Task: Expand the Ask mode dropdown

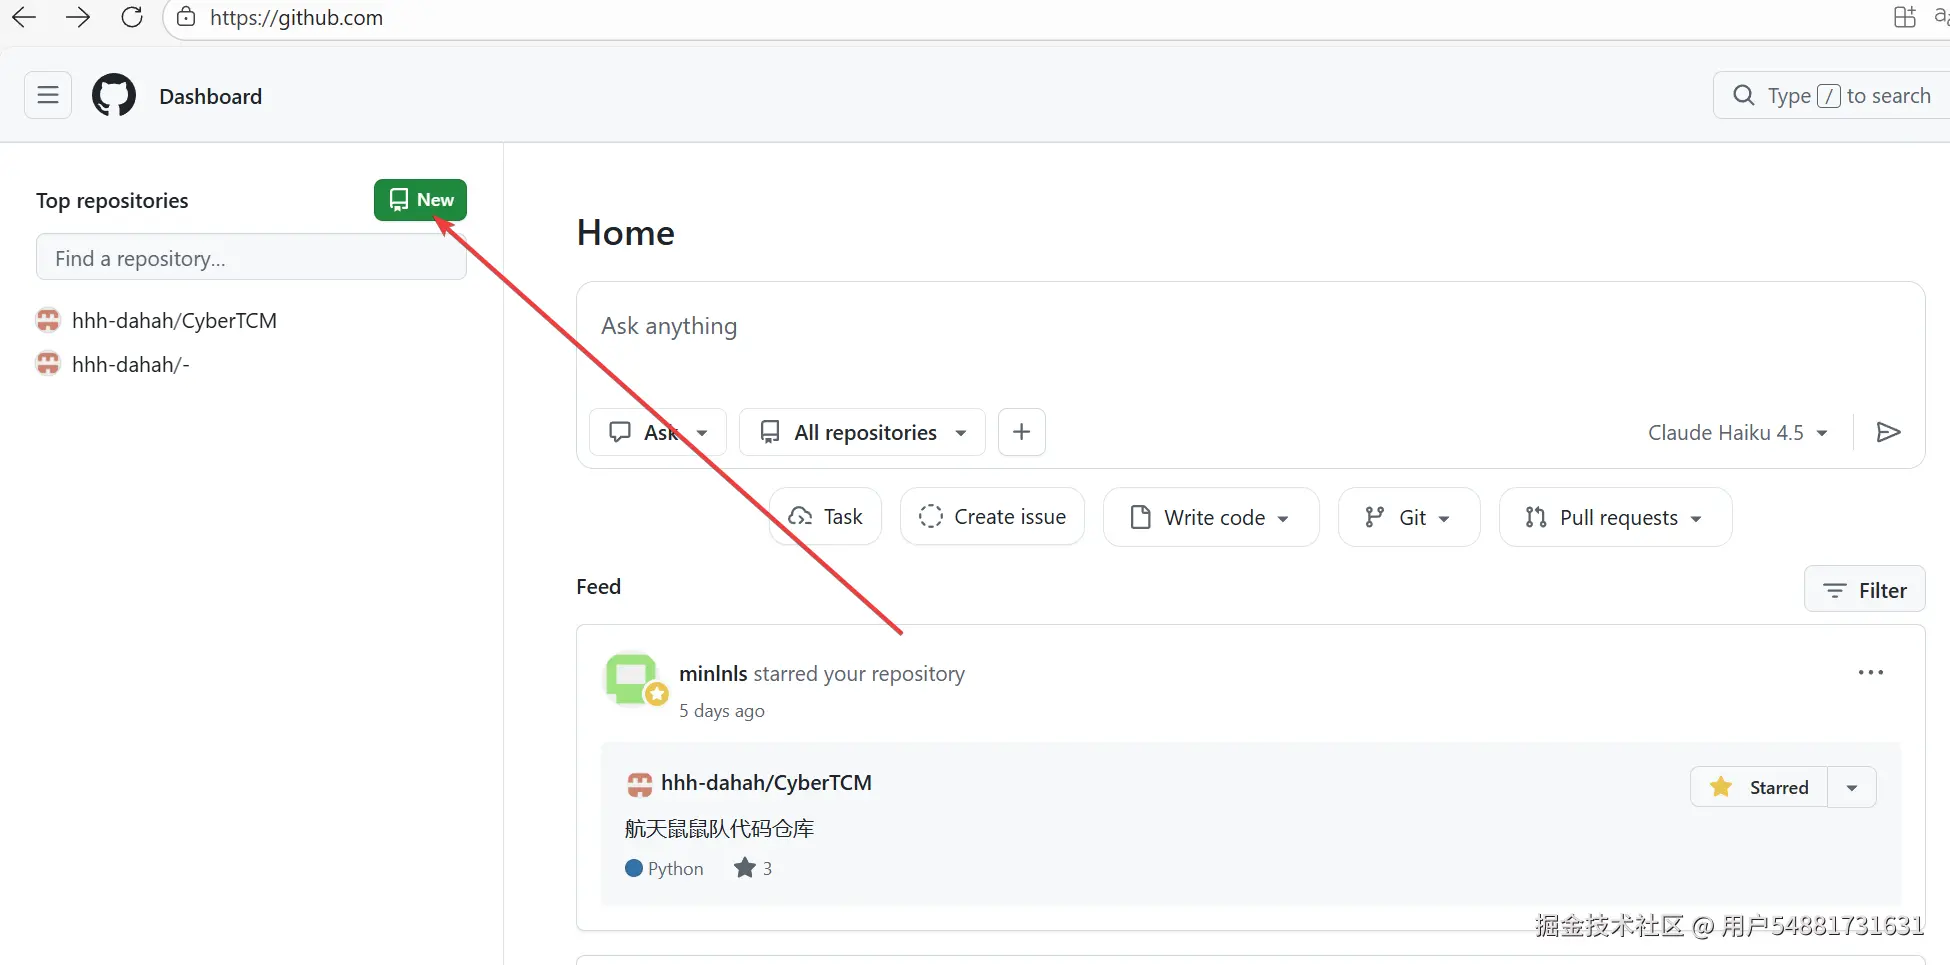Action: pyautogui.click(x=660, y=432)
